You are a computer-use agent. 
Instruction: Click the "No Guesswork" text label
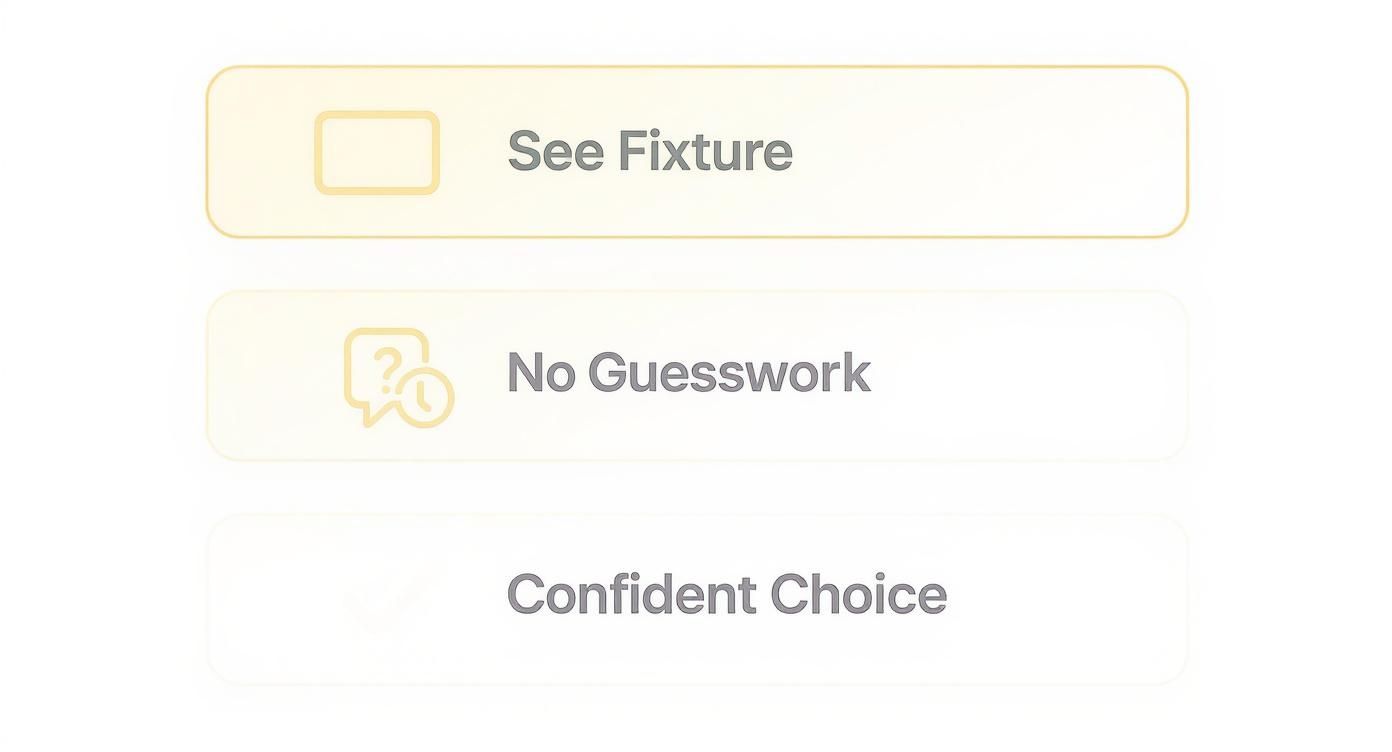click(688, 373)
